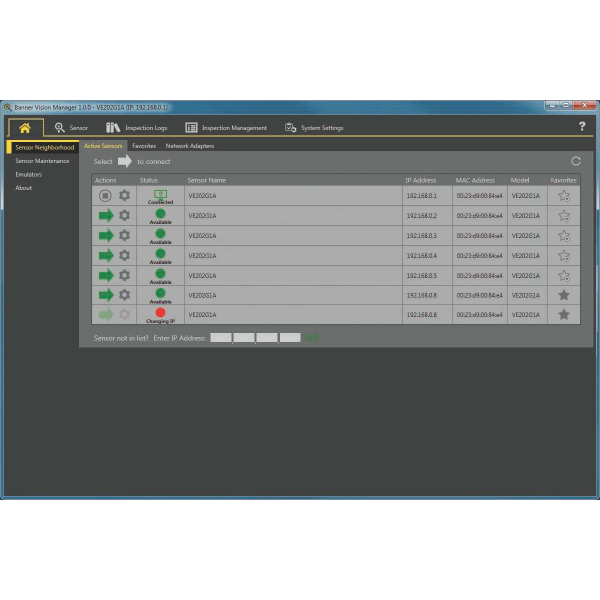Open gear settings for sensor 192.168.0.2

124,215
